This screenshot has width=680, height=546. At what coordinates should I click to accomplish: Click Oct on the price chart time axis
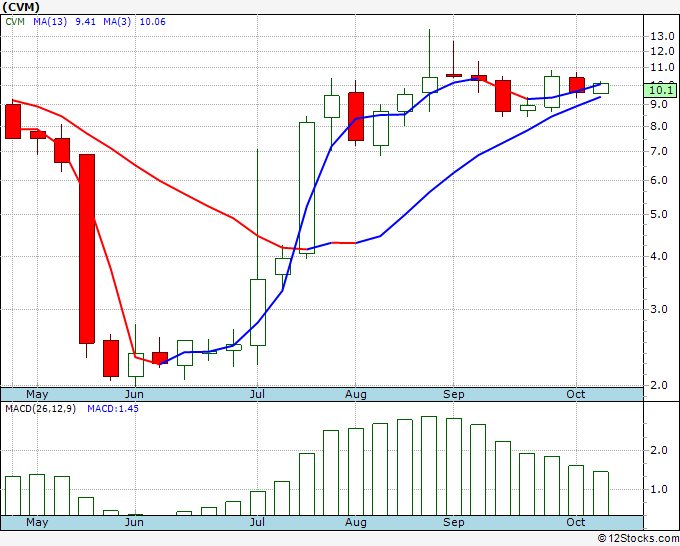(x=576, y=394)
